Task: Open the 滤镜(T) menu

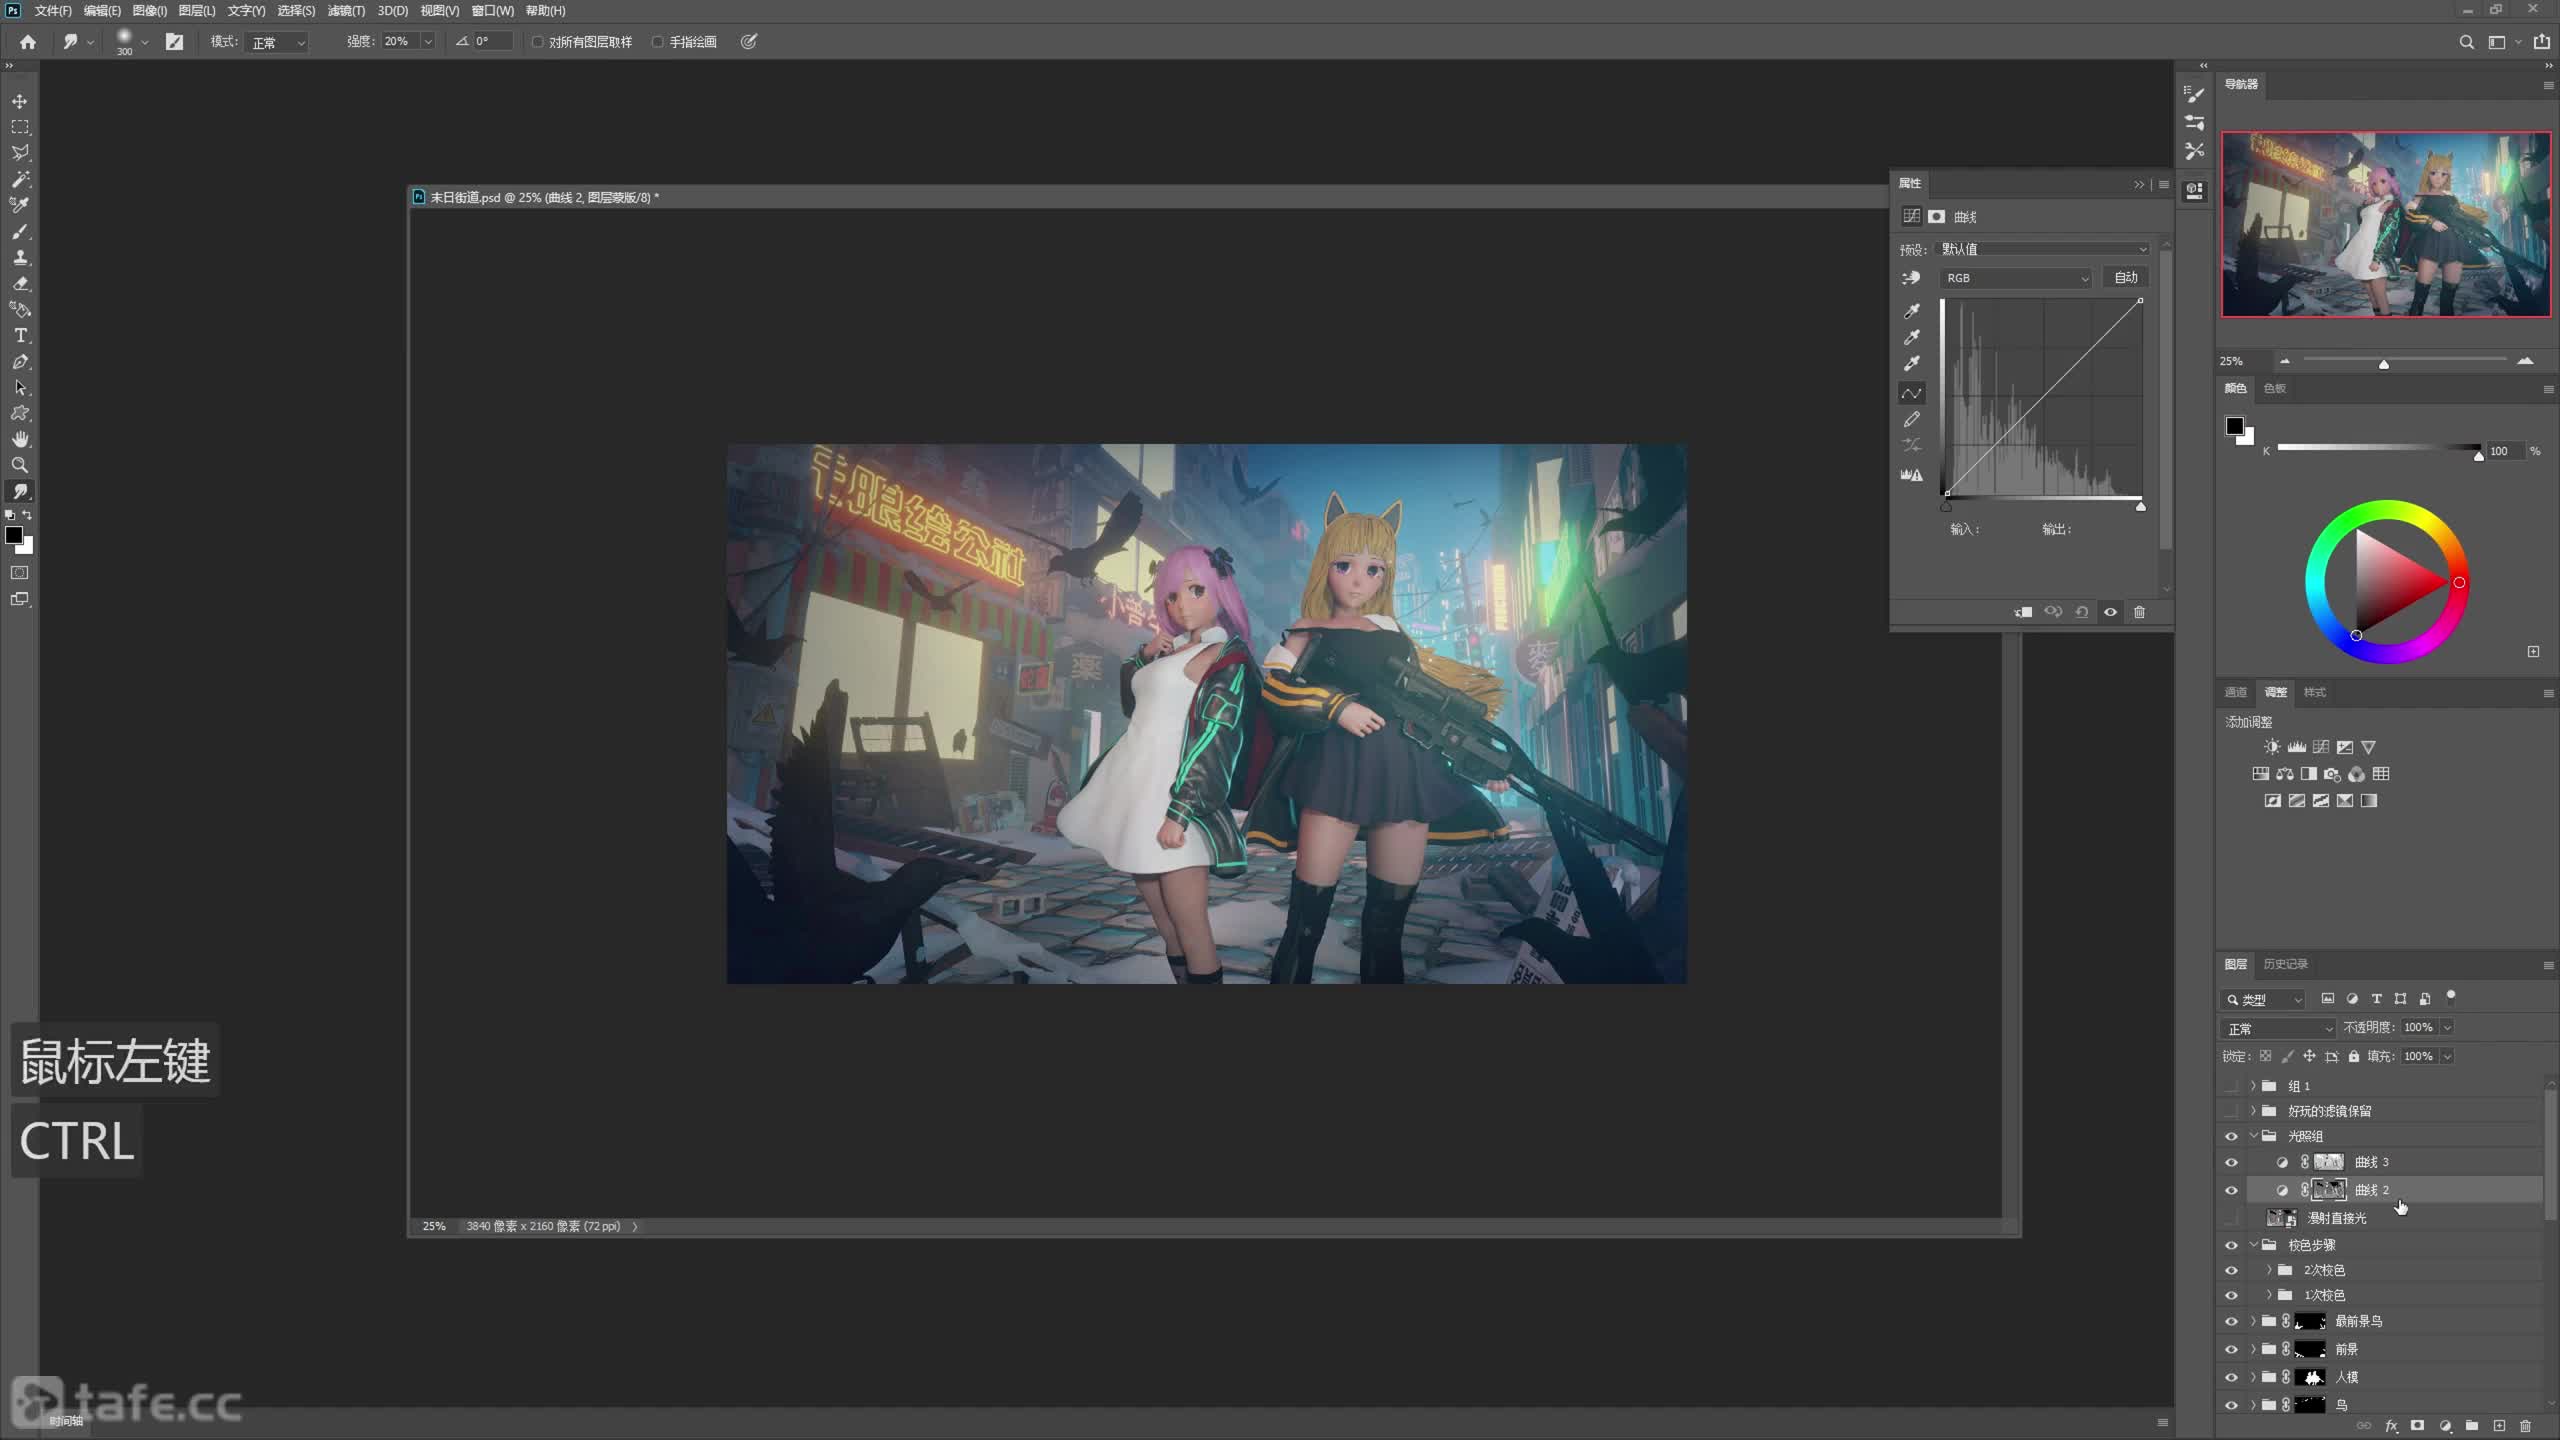Action: tap(346, 11)
